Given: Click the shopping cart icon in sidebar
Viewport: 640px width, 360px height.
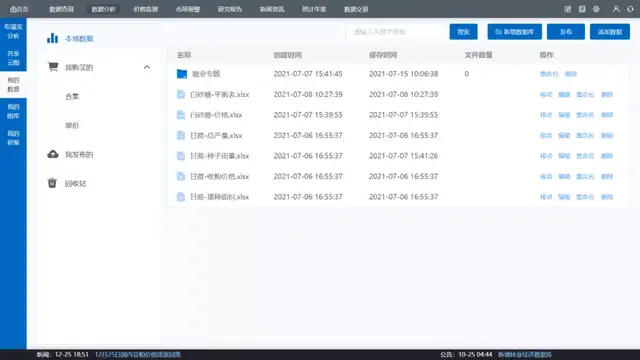Looking at the screenshot, I should click(x=53, y=67).
